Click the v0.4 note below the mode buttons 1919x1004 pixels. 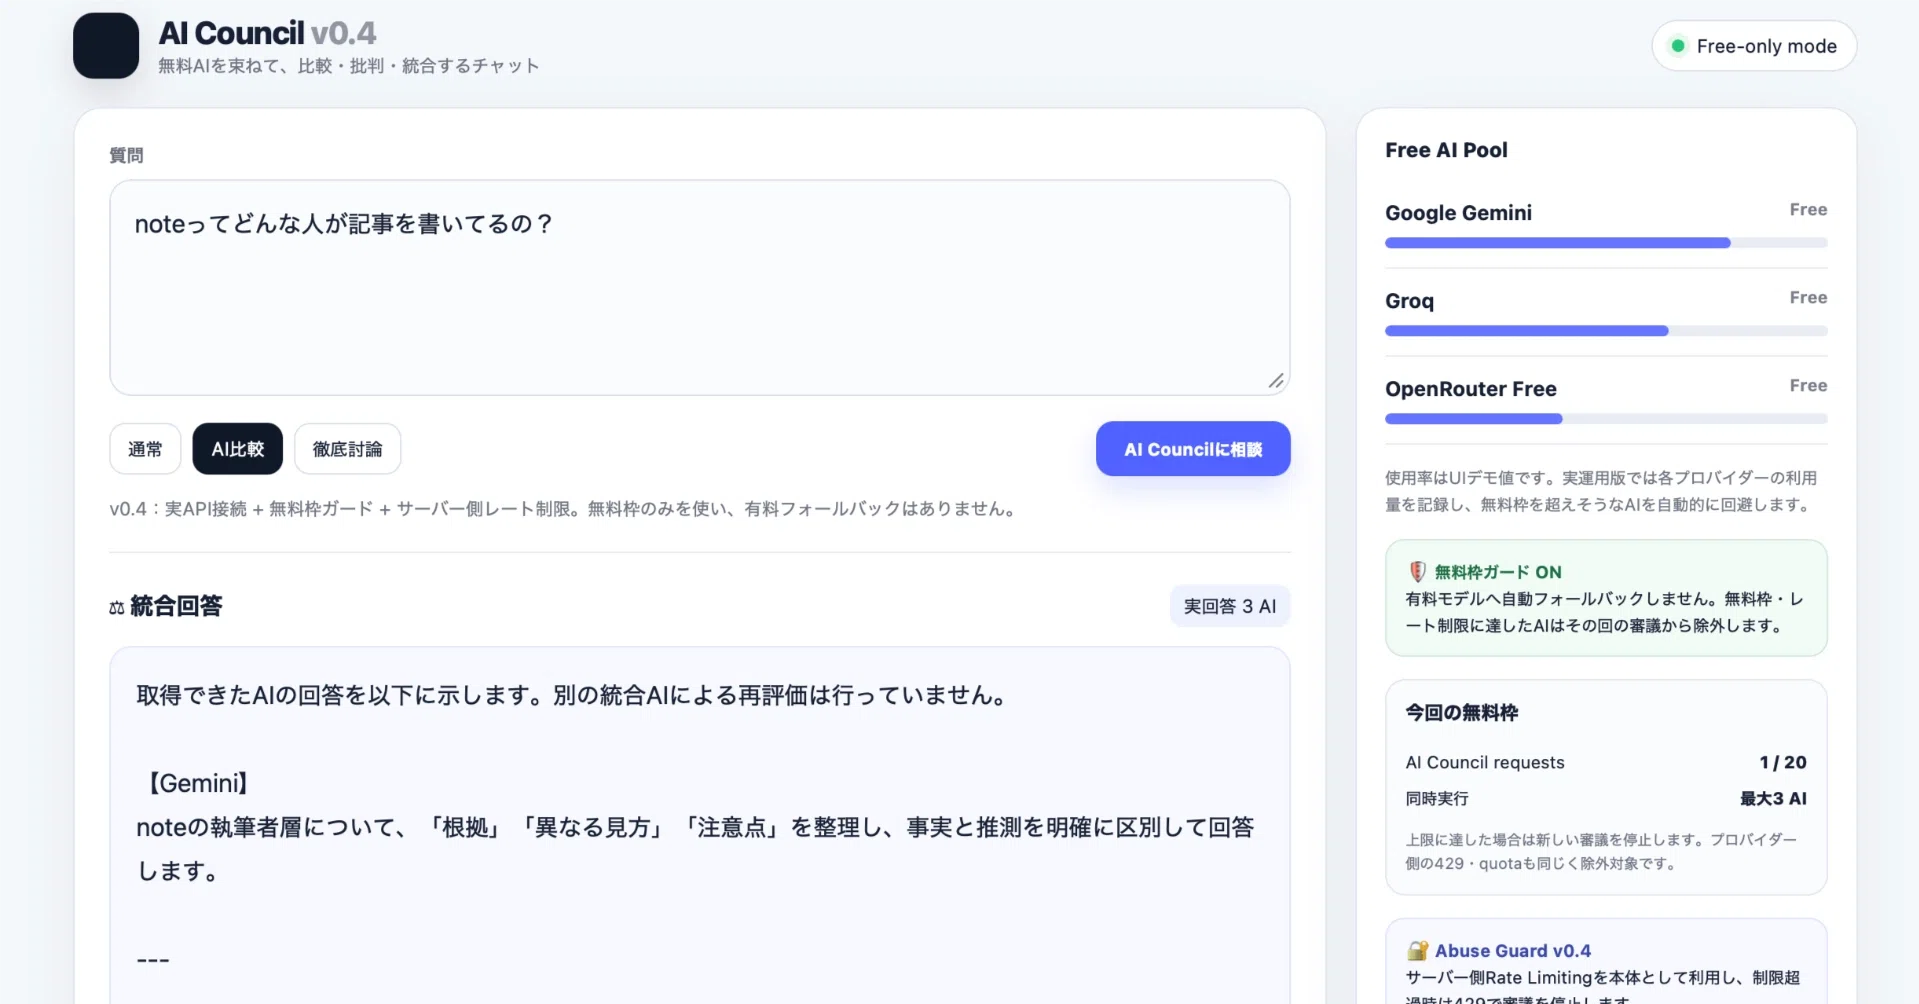click(565, 509)
